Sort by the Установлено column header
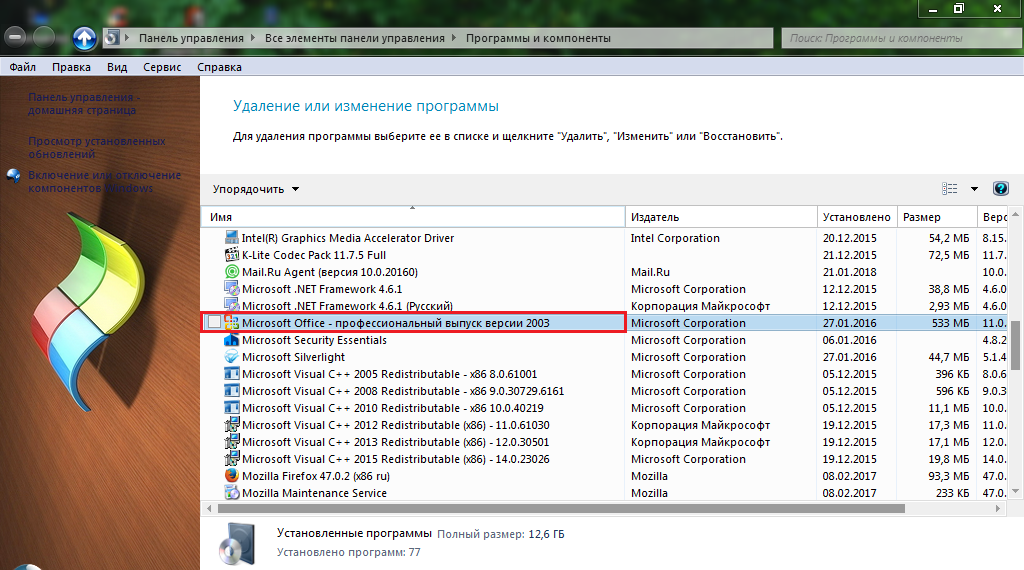This screenshot has width=1024, height=570. (x=857, y=217)
